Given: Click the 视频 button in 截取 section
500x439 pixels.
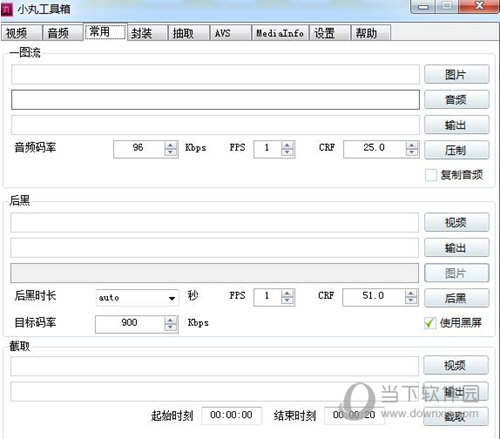Looking at the screenshot, I should pos(456,366).
